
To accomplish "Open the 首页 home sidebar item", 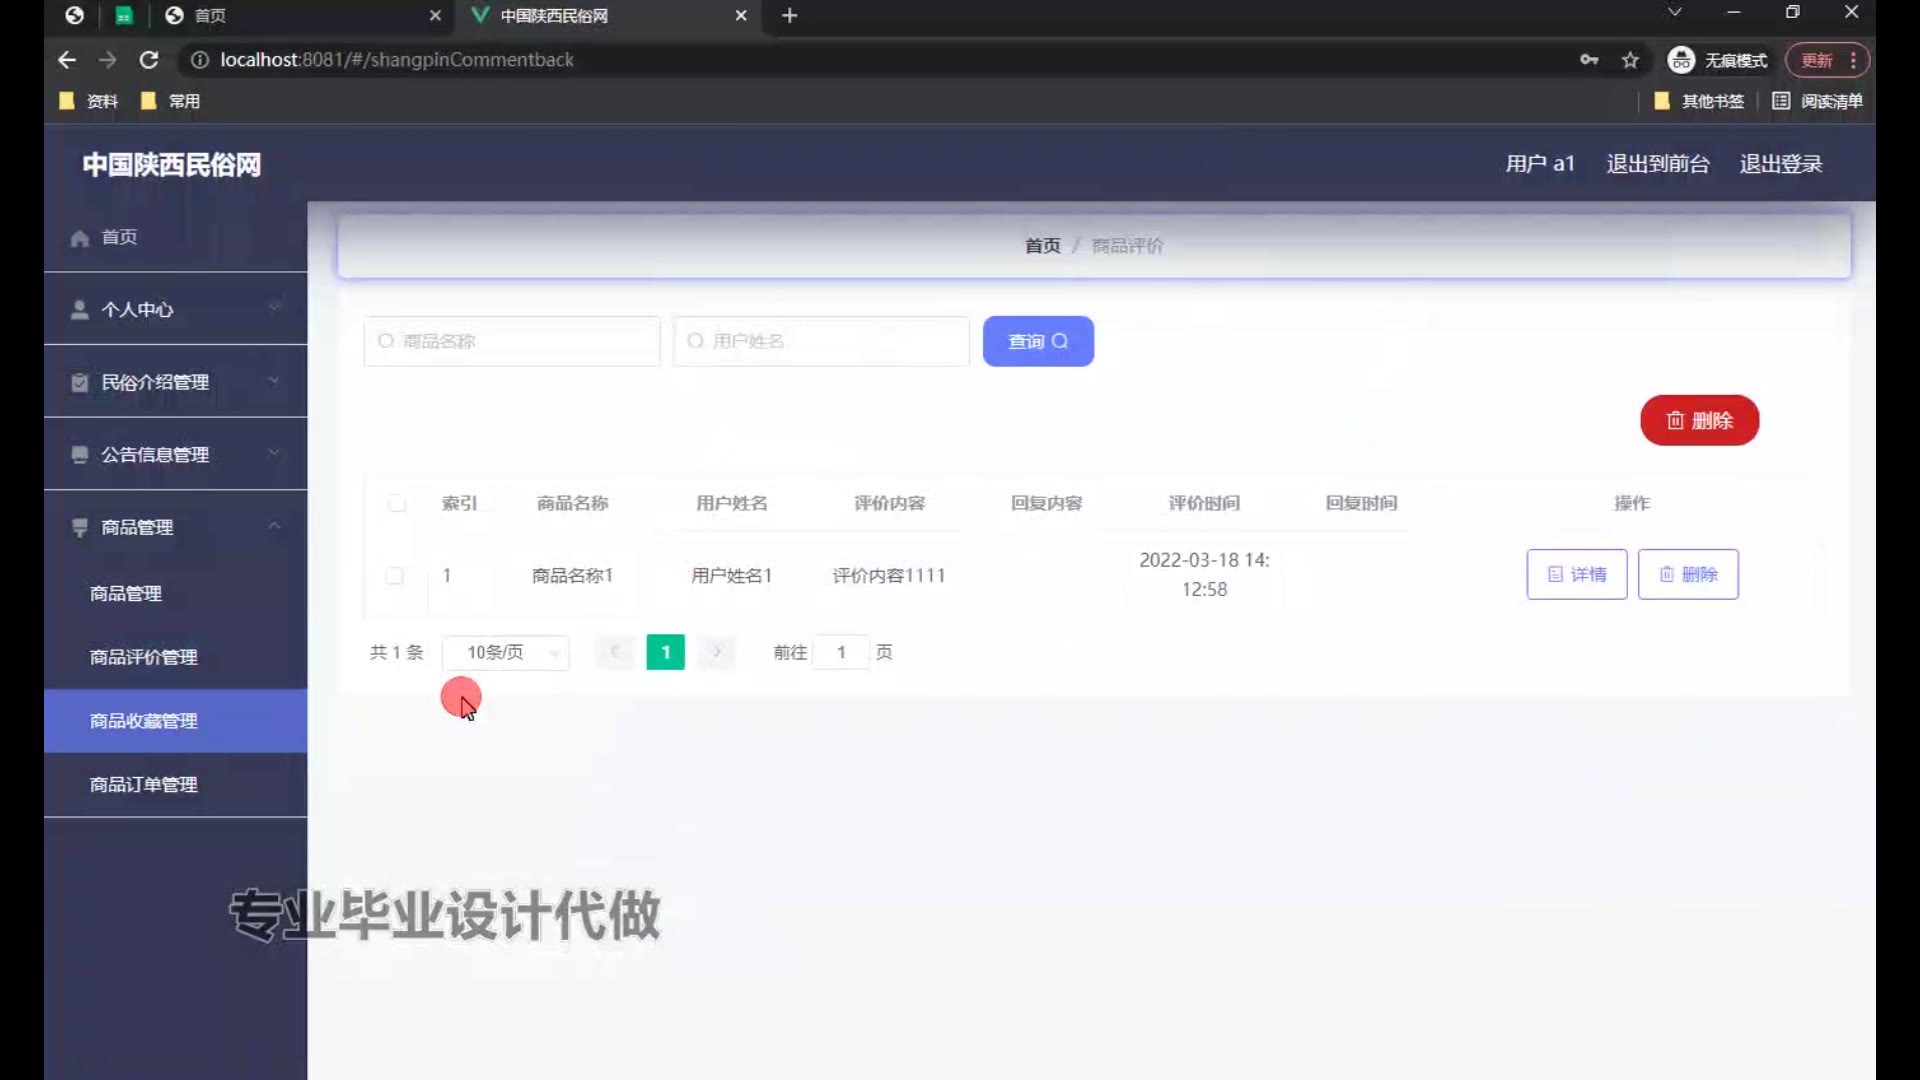I will click(x=119, y=237).
